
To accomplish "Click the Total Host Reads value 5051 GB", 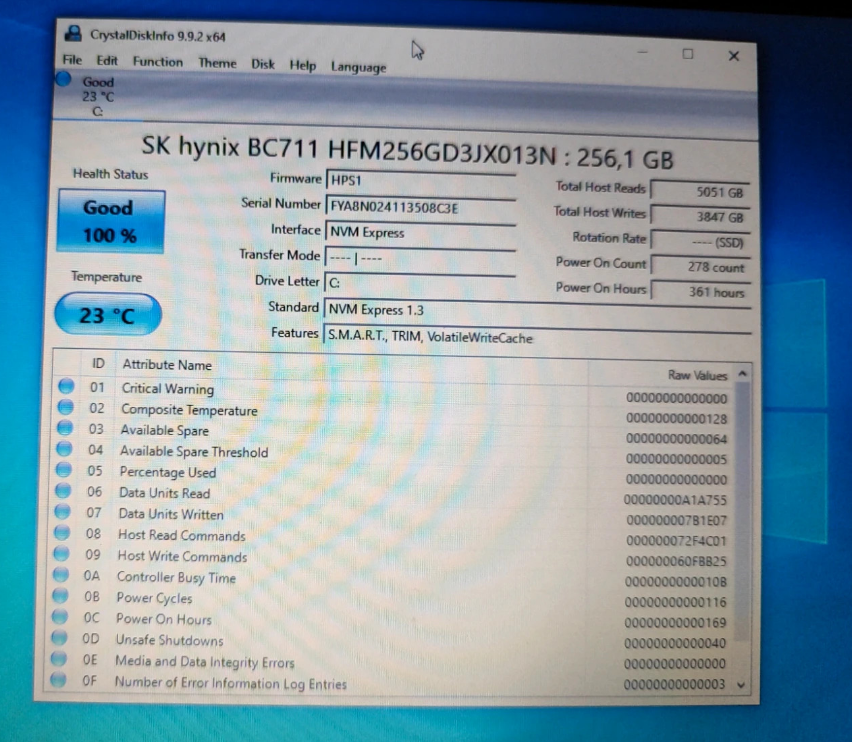I will (x=700, y=191).
